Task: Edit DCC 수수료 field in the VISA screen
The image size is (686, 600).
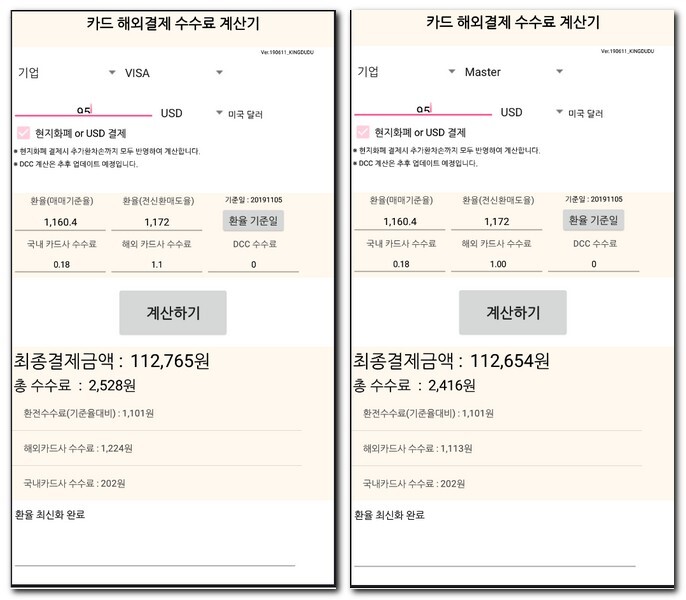Action: point(253,264)
